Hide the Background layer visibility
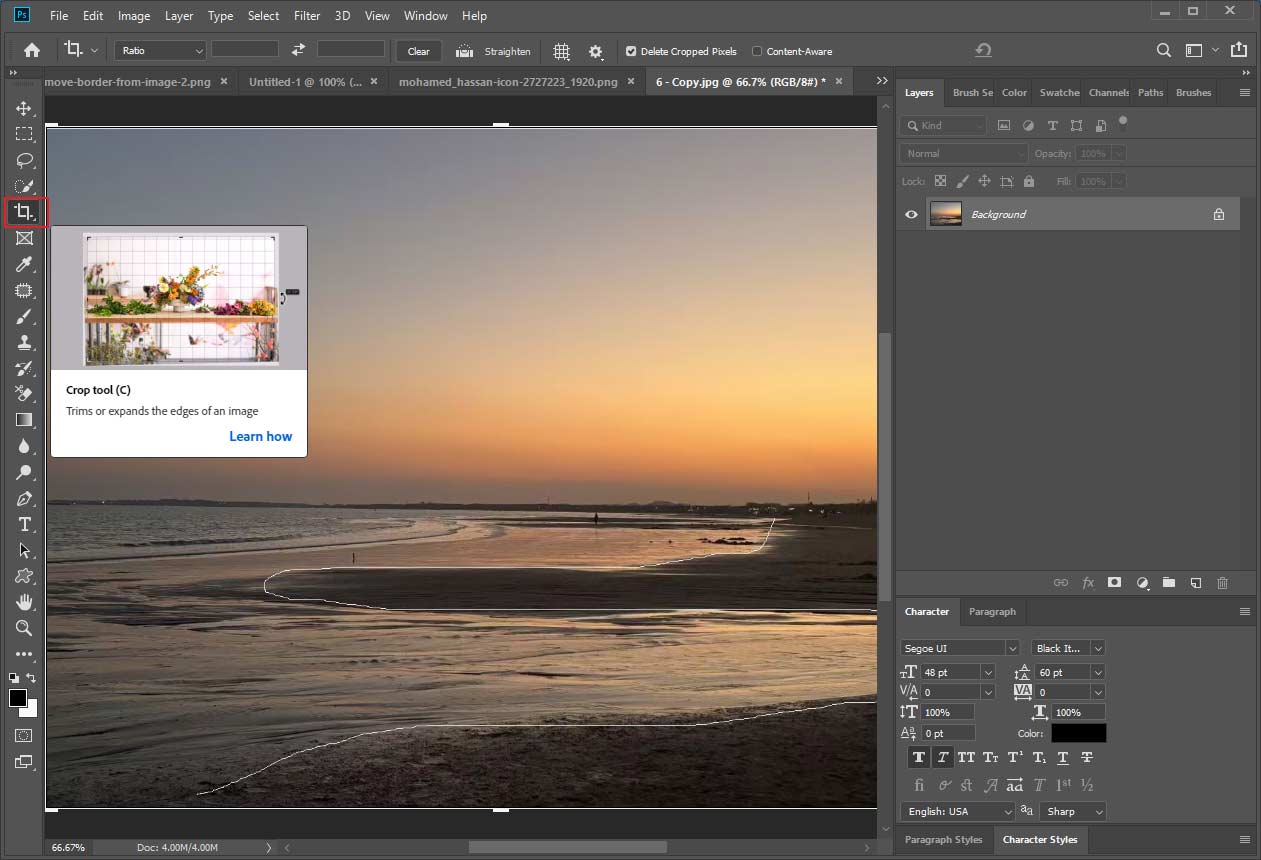Image resolution: width=1261 pixels, height=860 pixels. point(910,214)
